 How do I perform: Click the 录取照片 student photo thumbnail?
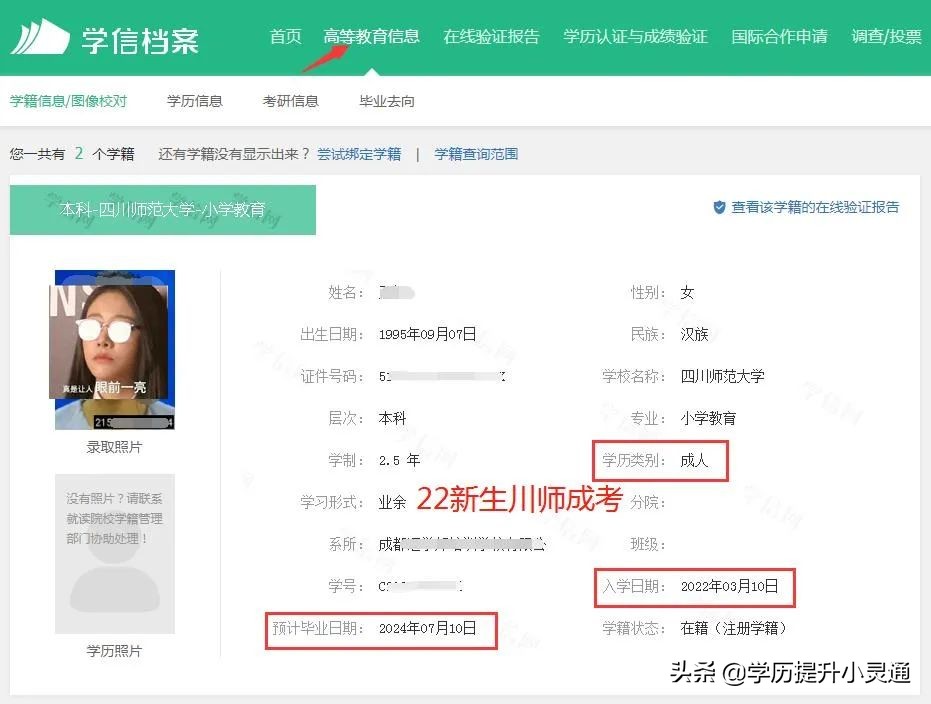pyautogui.click(x=113, y=350)
